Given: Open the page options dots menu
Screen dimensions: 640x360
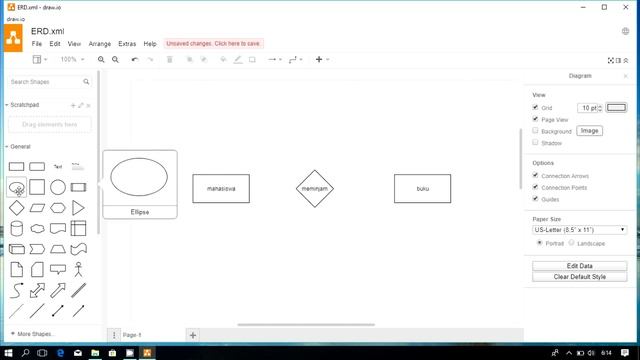Looking at the screenshot, I should click(x=114, y=335).
